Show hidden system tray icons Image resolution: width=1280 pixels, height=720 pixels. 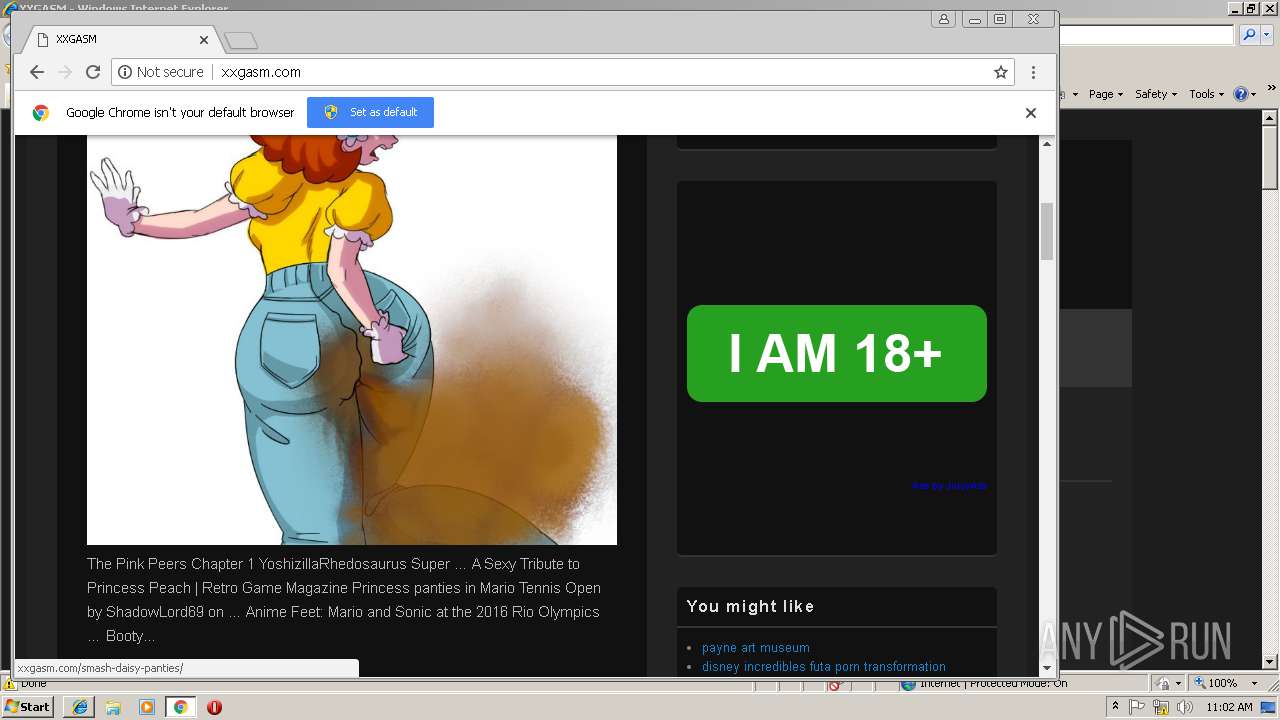pos(1115,707)
